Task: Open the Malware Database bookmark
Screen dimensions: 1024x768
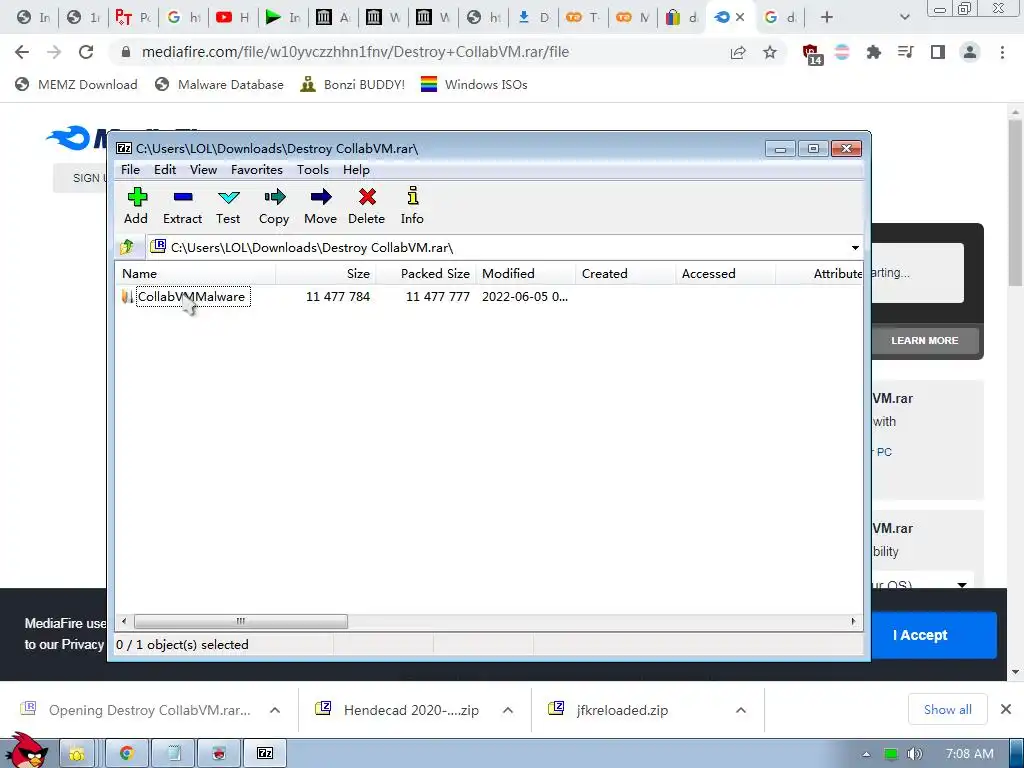Action: [219, 84]
